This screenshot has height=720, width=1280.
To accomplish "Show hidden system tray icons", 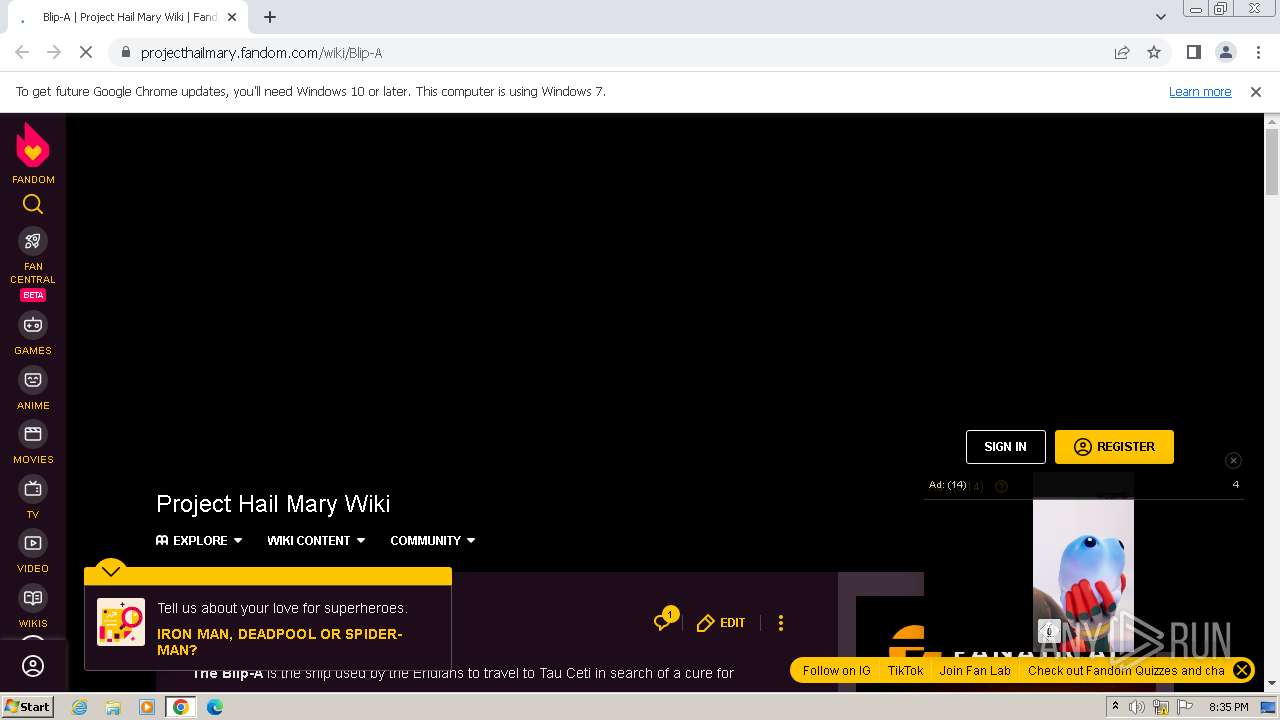I will [x=1116, y=706].
